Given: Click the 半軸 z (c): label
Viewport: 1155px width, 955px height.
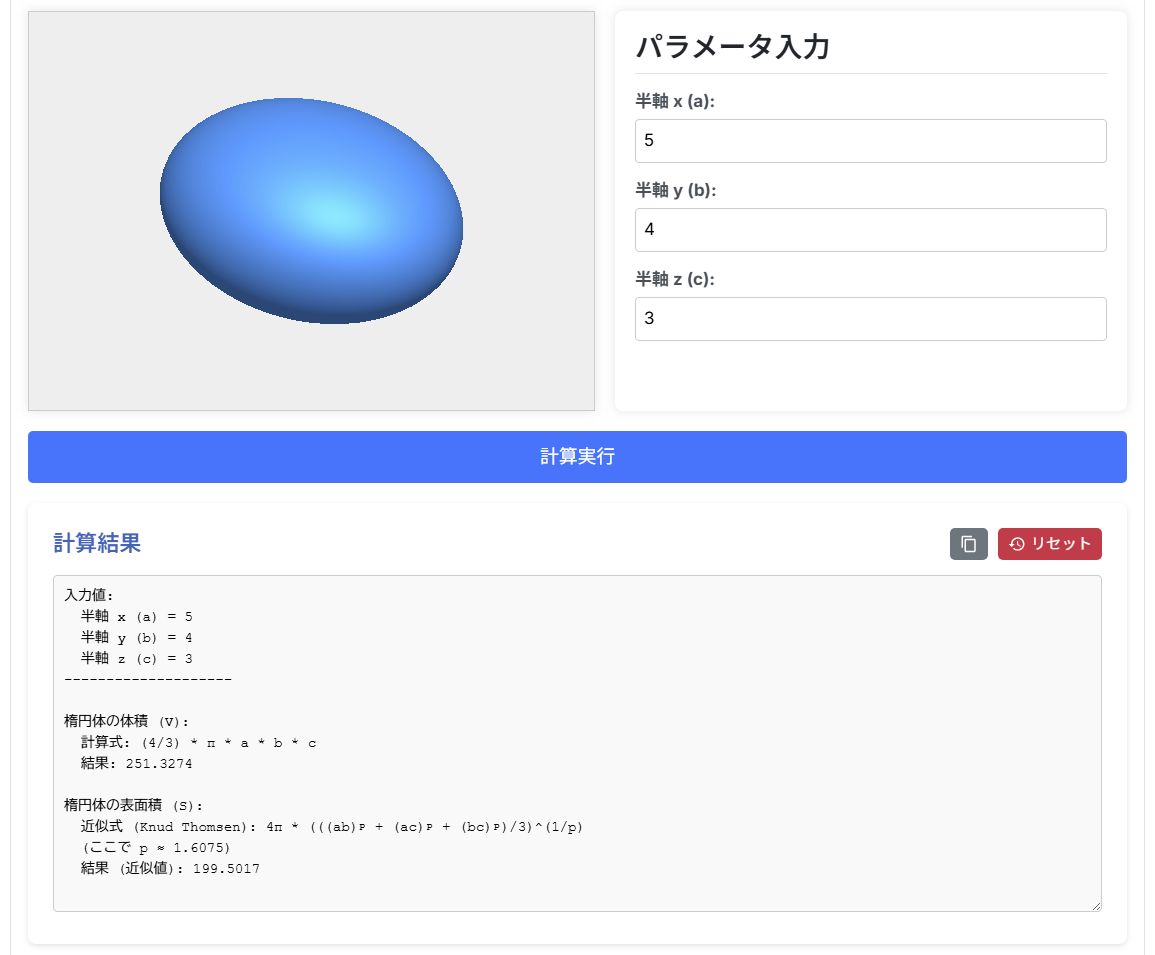Looking at the screenshot, I should point(675,279).
